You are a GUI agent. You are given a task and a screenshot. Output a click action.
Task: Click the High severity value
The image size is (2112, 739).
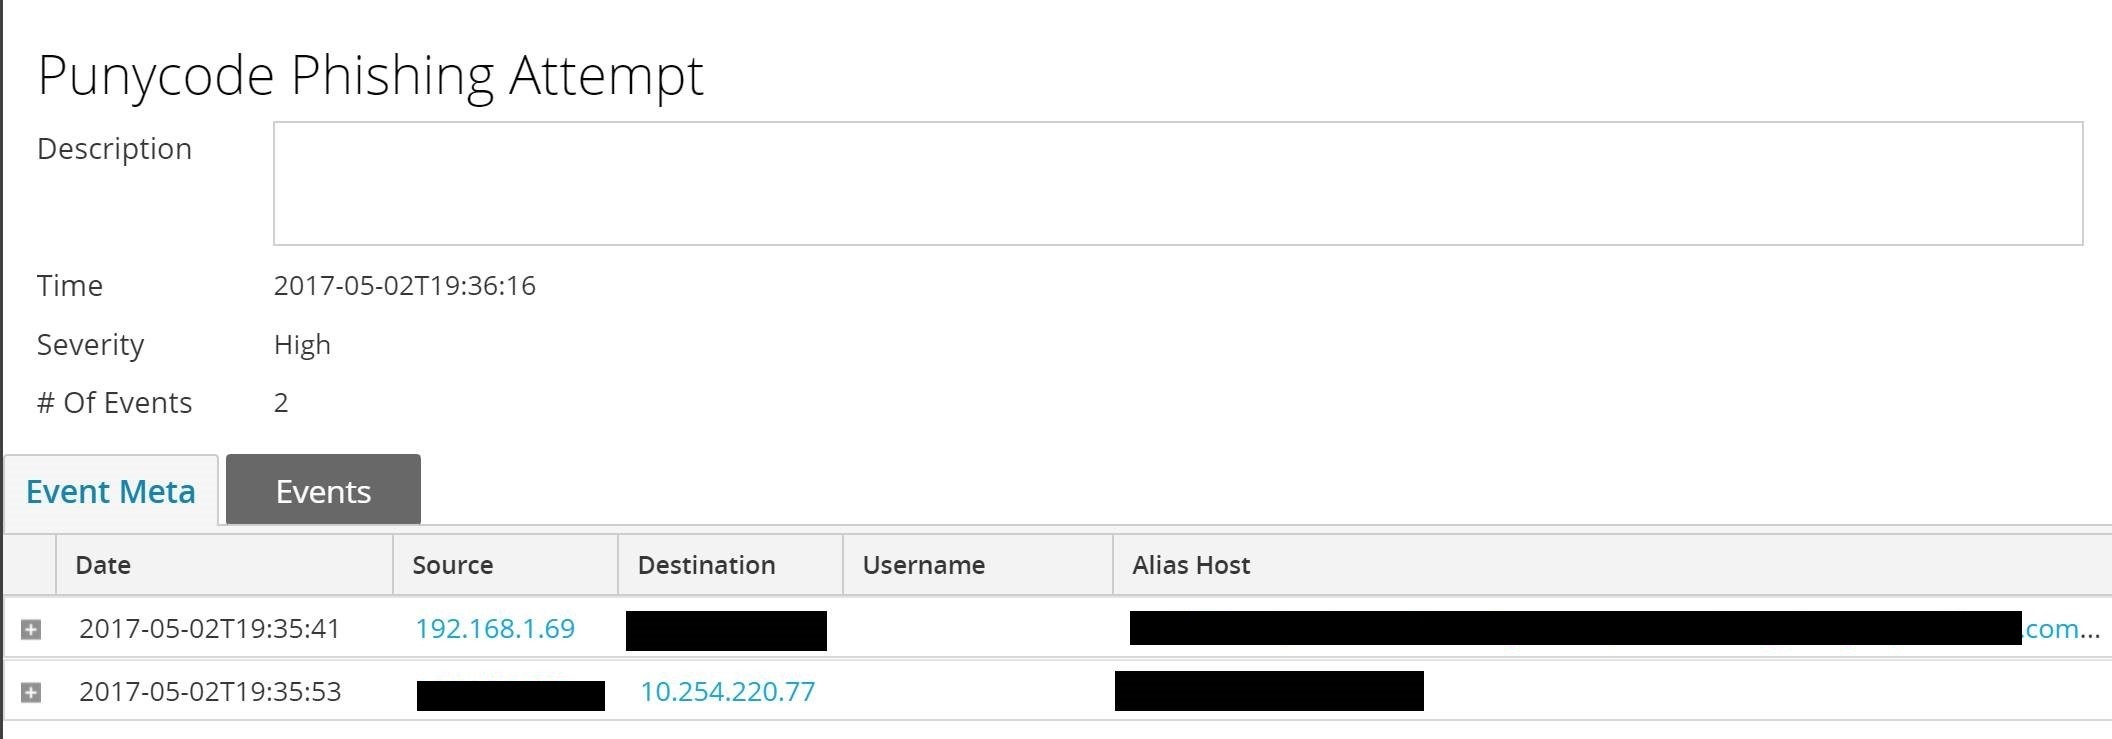pos(302,345)
